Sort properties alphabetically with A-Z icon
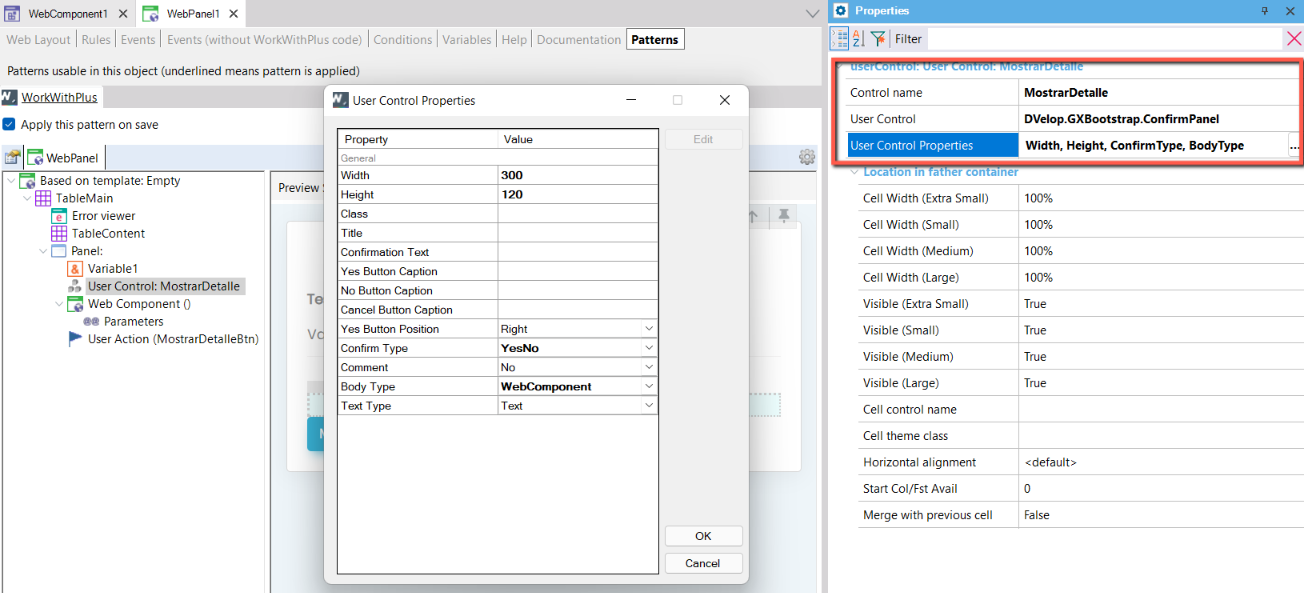1304x593 pixels. tap(858, 38)
